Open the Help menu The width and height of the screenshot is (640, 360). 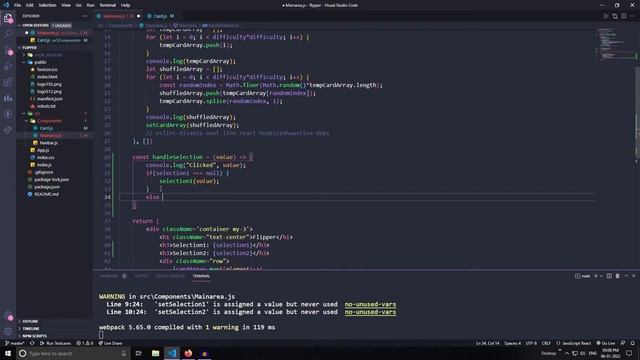125,5
